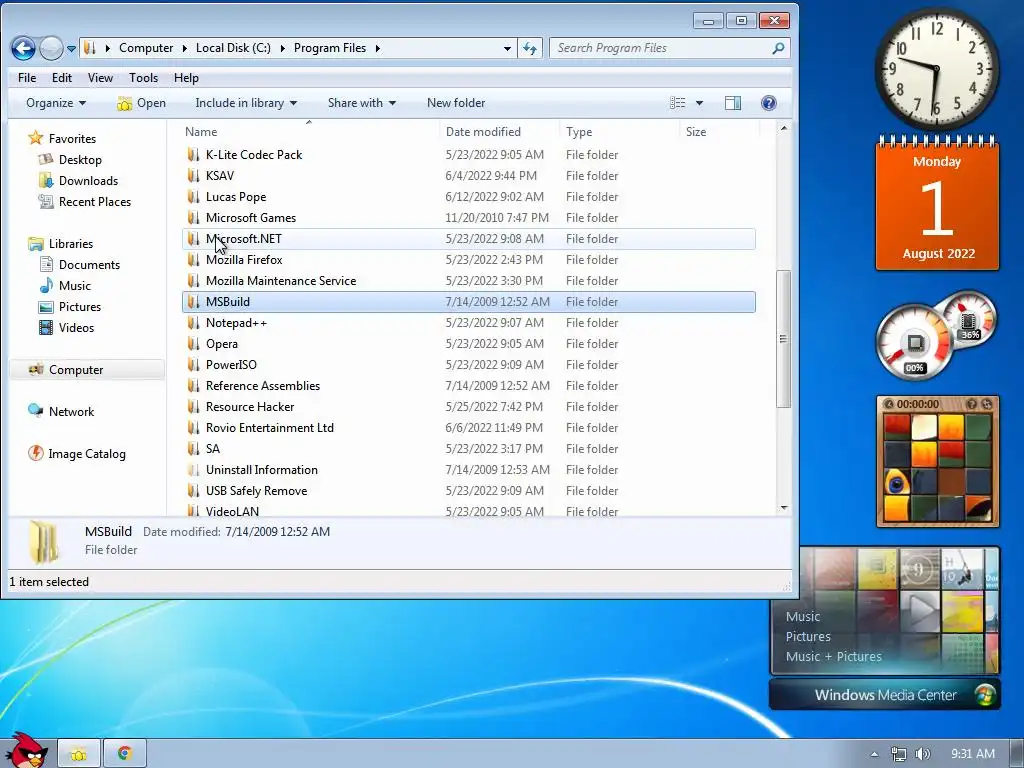Click the search magnifier icon
The height and width of the screenshot is (768, 1024).
click(778, 48)
